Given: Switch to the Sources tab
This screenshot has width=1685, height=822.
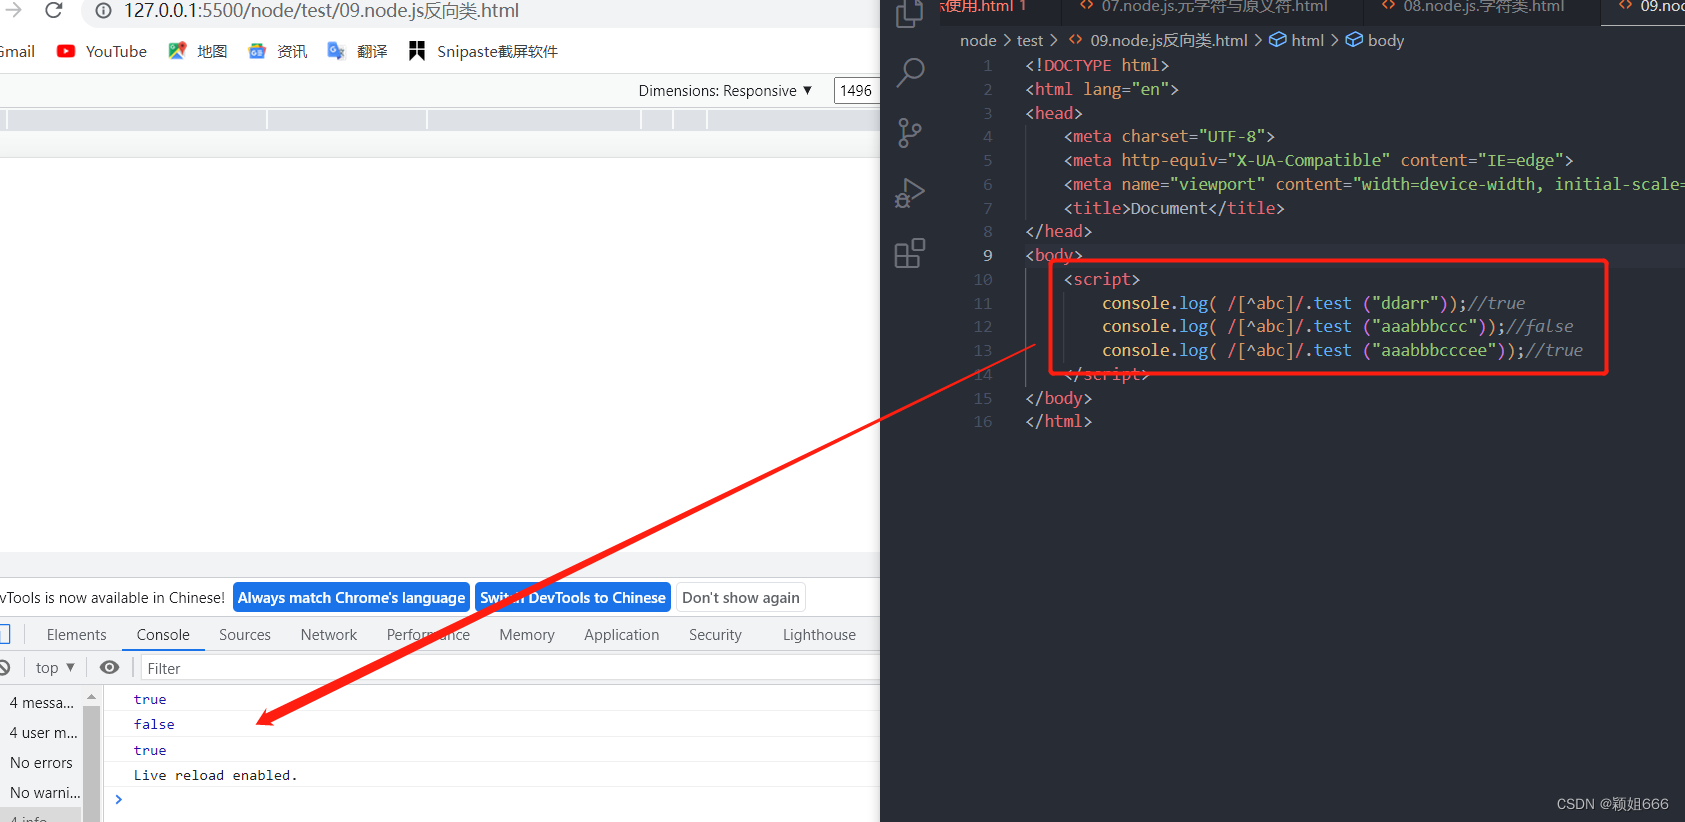Looking at the screenshot, I should click(x=245, y=635).
